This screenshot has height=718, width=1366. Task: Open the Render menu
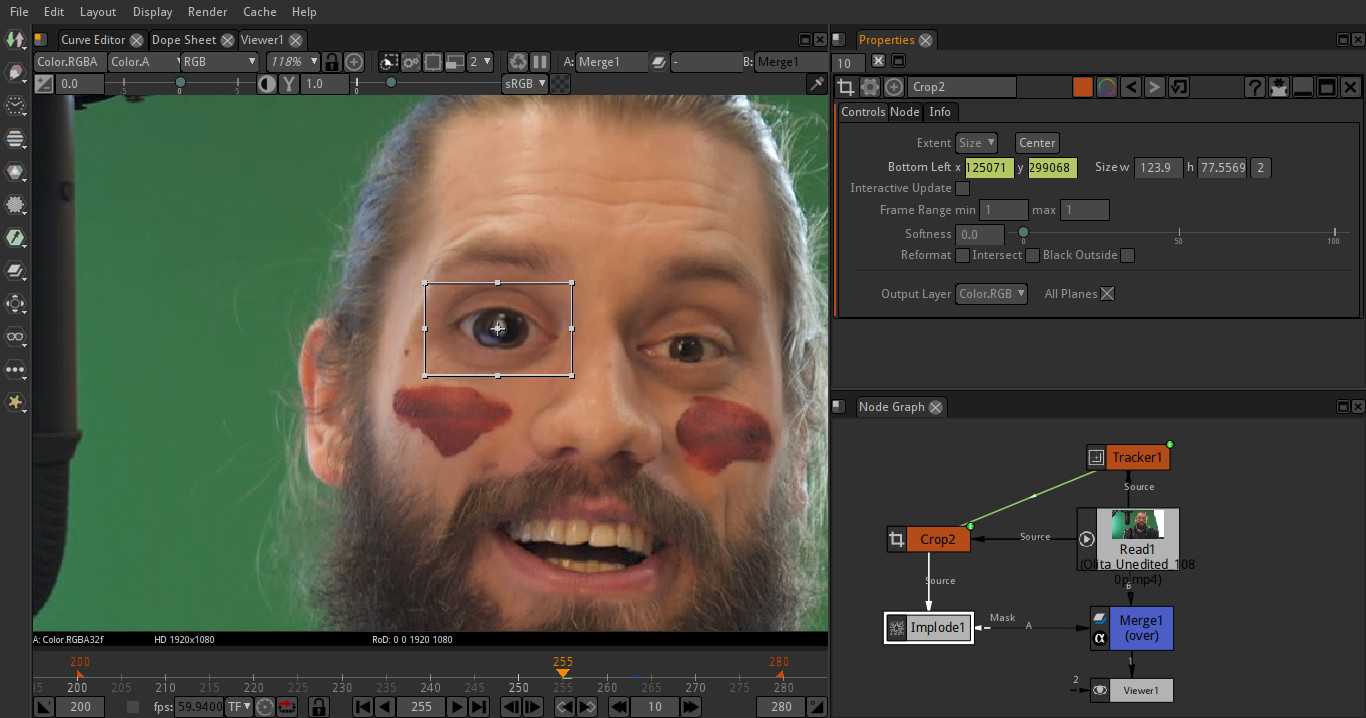[208, 12]
